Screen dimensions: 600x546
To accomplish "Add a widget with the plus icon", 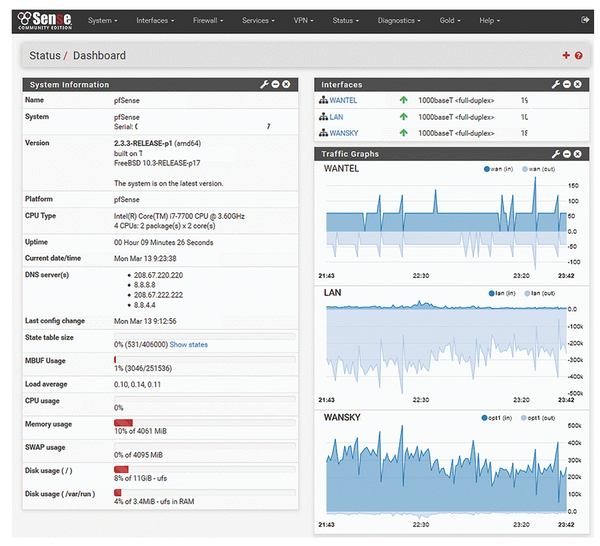I will click(566, 56).
